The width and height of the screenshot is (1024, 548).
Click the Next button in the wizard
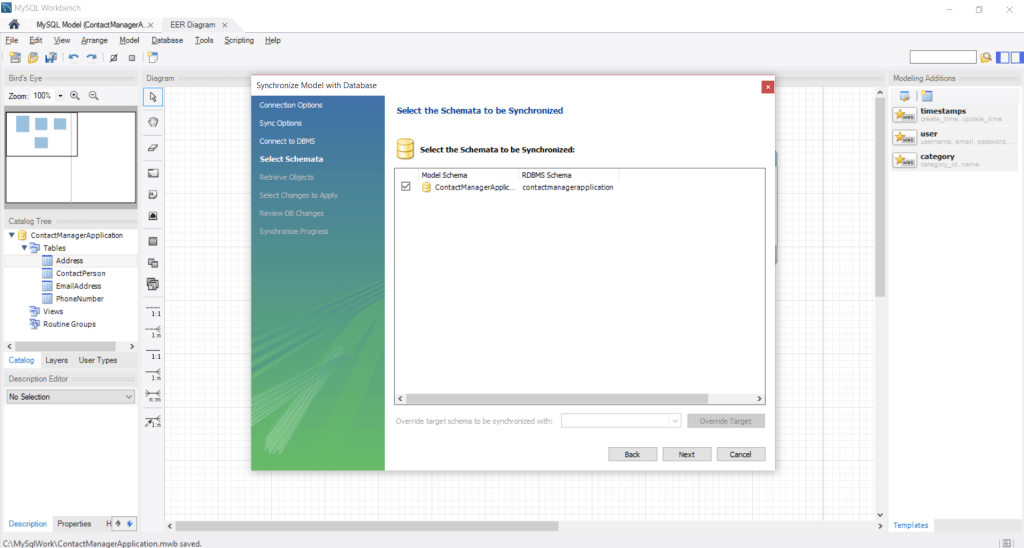[x=686, y=455]
